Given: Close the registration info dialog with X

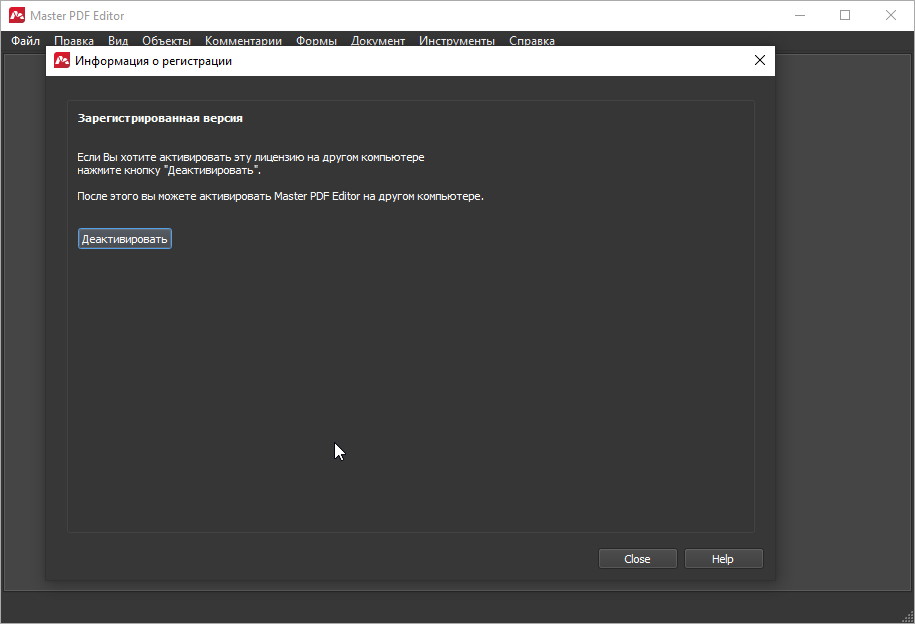Looking at the screenshot, I should pos(759,61).
